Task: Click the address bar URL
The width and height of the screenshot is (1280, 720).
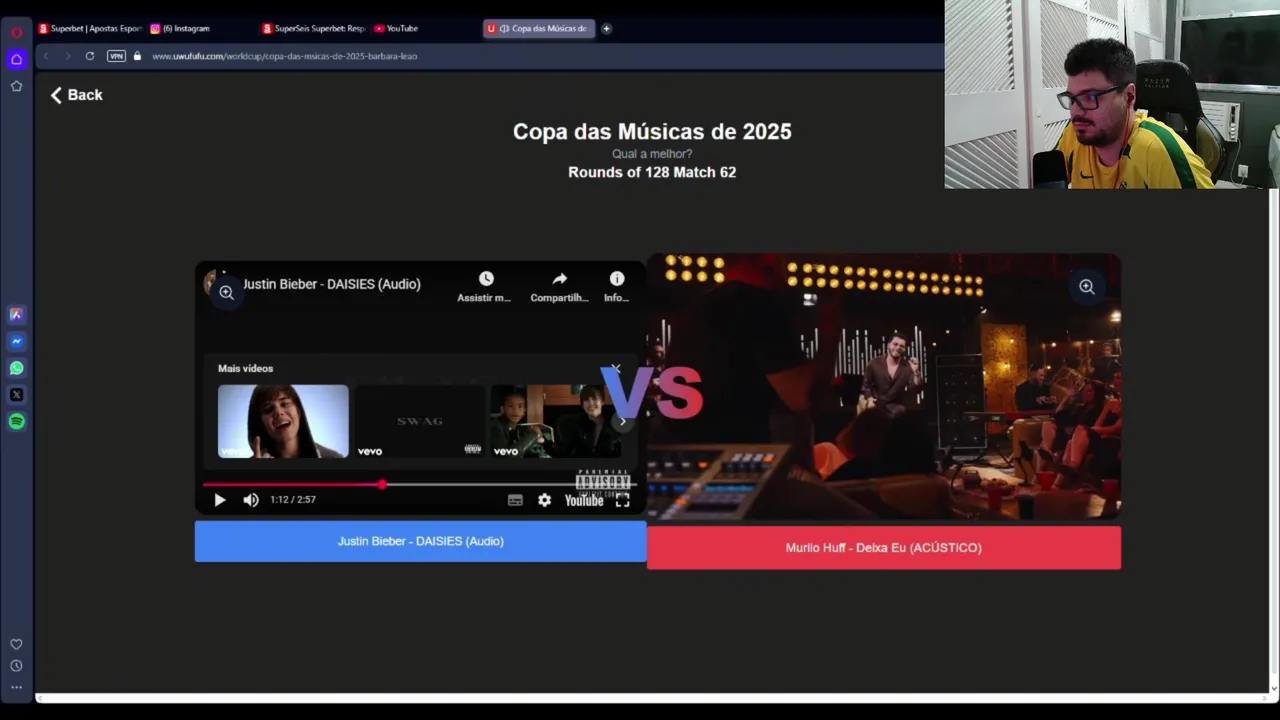Action: 284,56
